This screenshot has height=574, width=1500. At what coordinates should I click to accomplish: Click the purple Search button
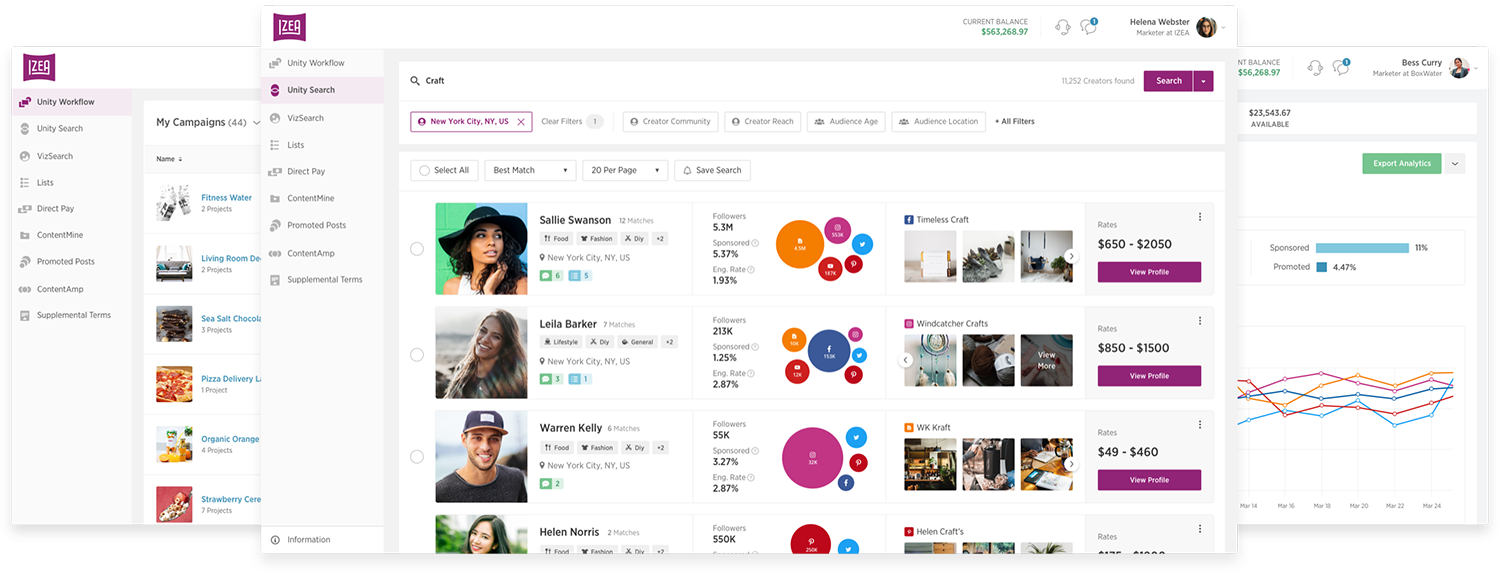point(1168,81)
